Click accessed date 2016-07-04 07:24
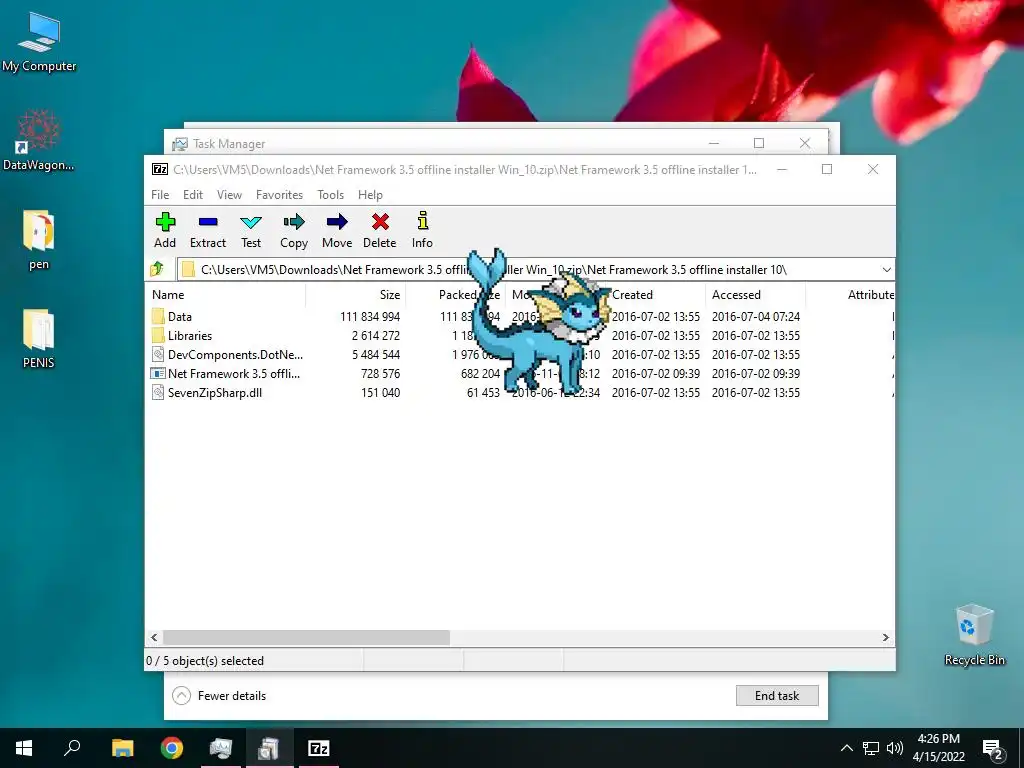Screen dimensions: 1024x768 tap(756, 317)
